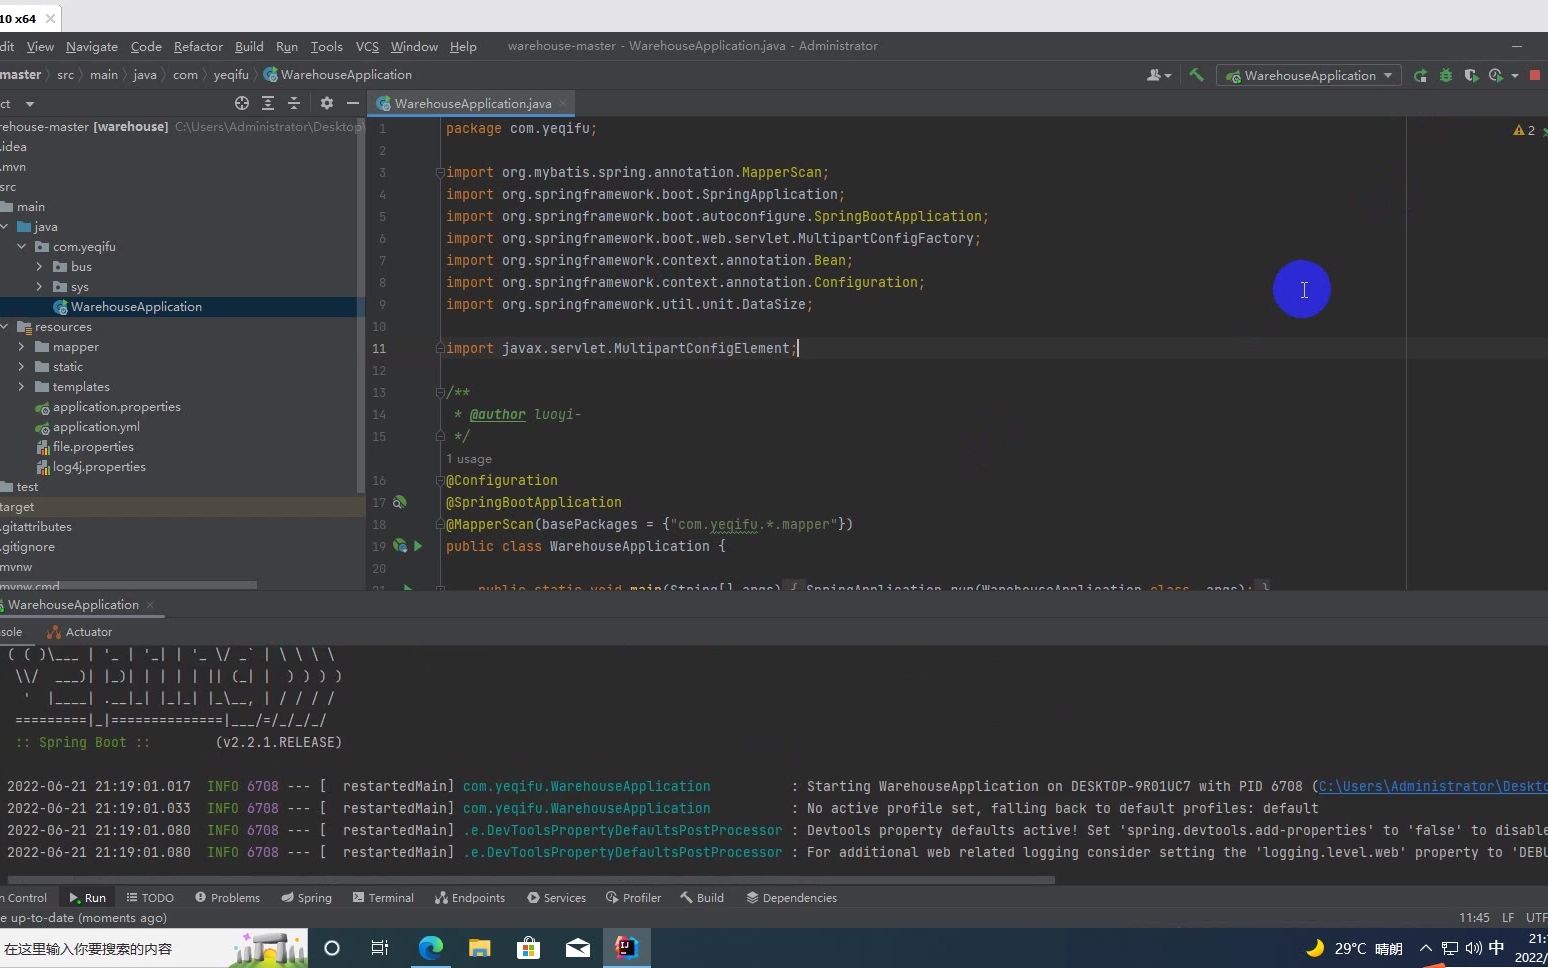This screenshot has height=968, width=1548.
Task: Fold the Javadoc comment at line 13
Action: point(440,393)
